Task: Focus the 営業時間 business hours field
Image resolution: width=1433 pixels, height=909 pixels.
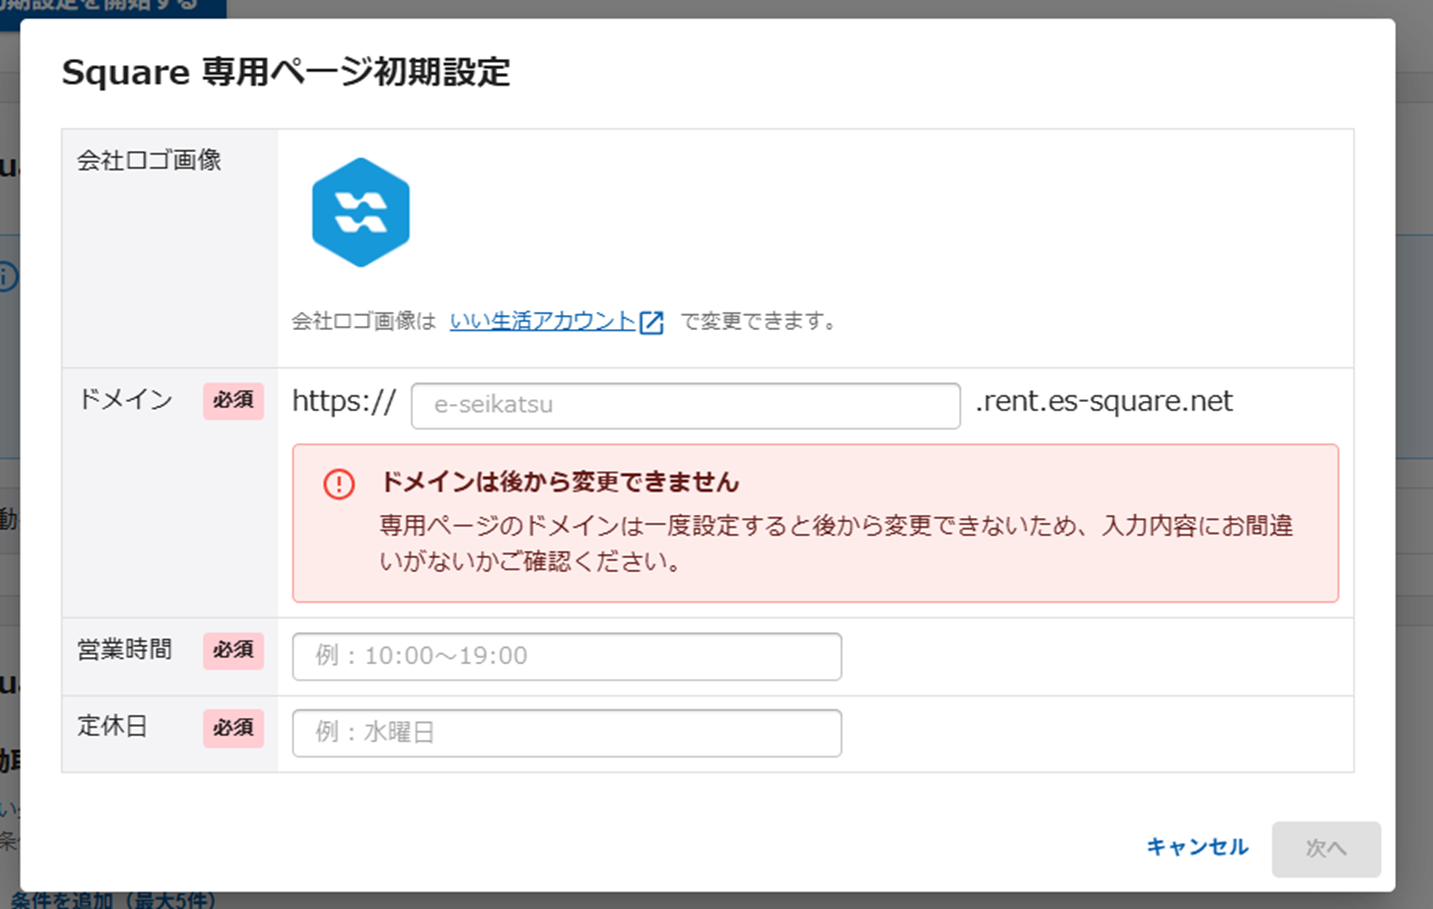Action: click(x=567, y=656)
